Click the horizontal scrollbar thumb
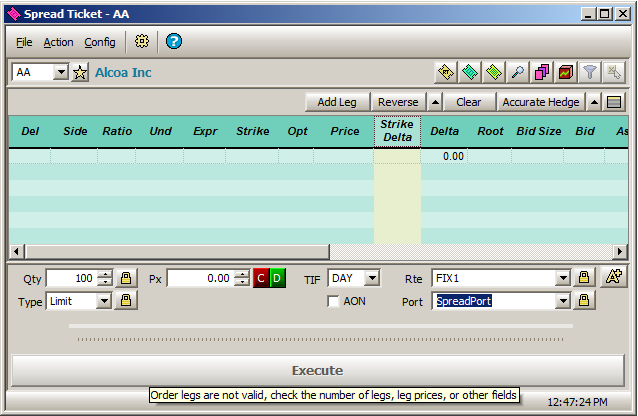Viewport: 638px width, 416px height. (177, 252)
